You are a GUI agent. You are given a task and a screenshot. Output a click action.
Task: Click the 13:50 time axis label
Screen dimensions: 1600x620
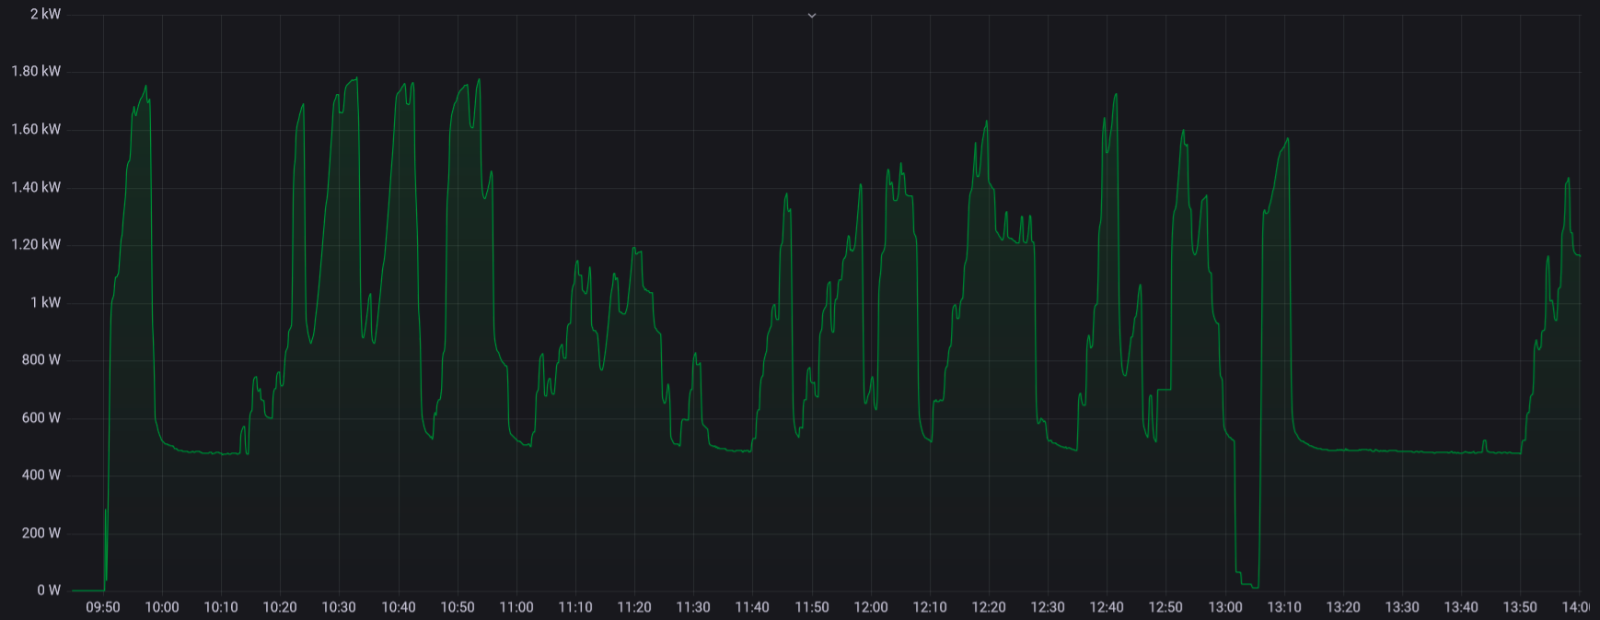(1520, 607)
